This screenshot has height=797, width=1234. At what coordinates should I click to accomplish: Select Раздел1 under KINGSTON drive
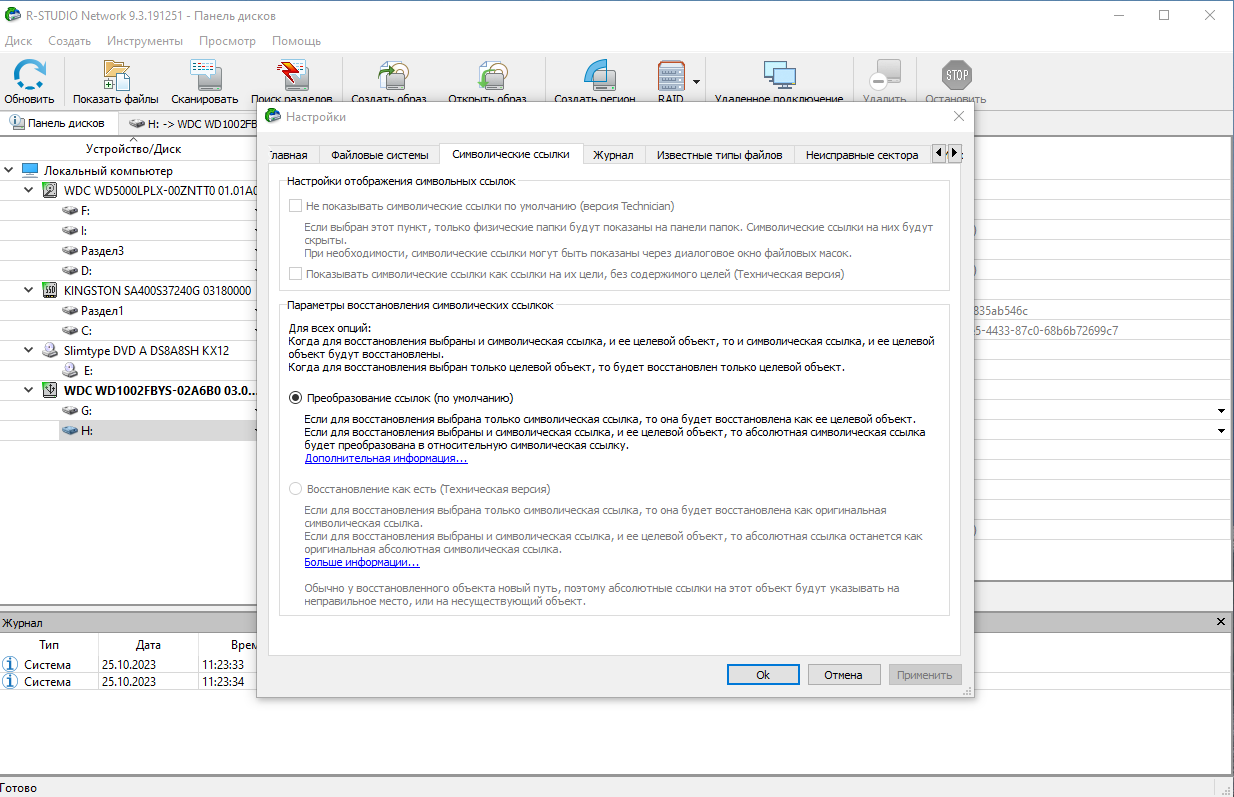[x=102, y=310]
